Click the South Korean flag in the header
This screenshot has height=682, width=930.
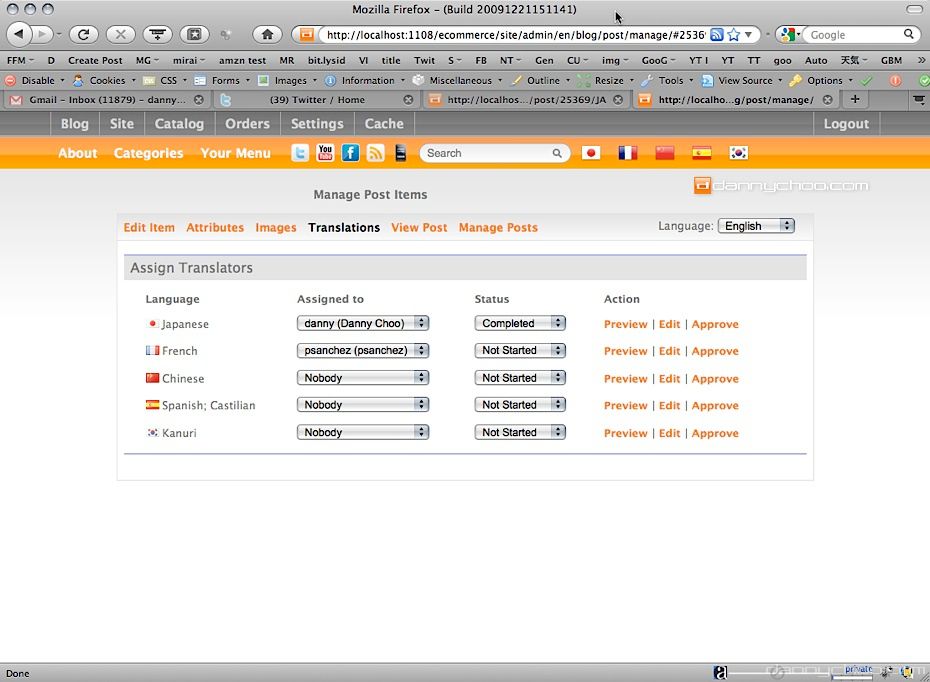coord(739,153)
